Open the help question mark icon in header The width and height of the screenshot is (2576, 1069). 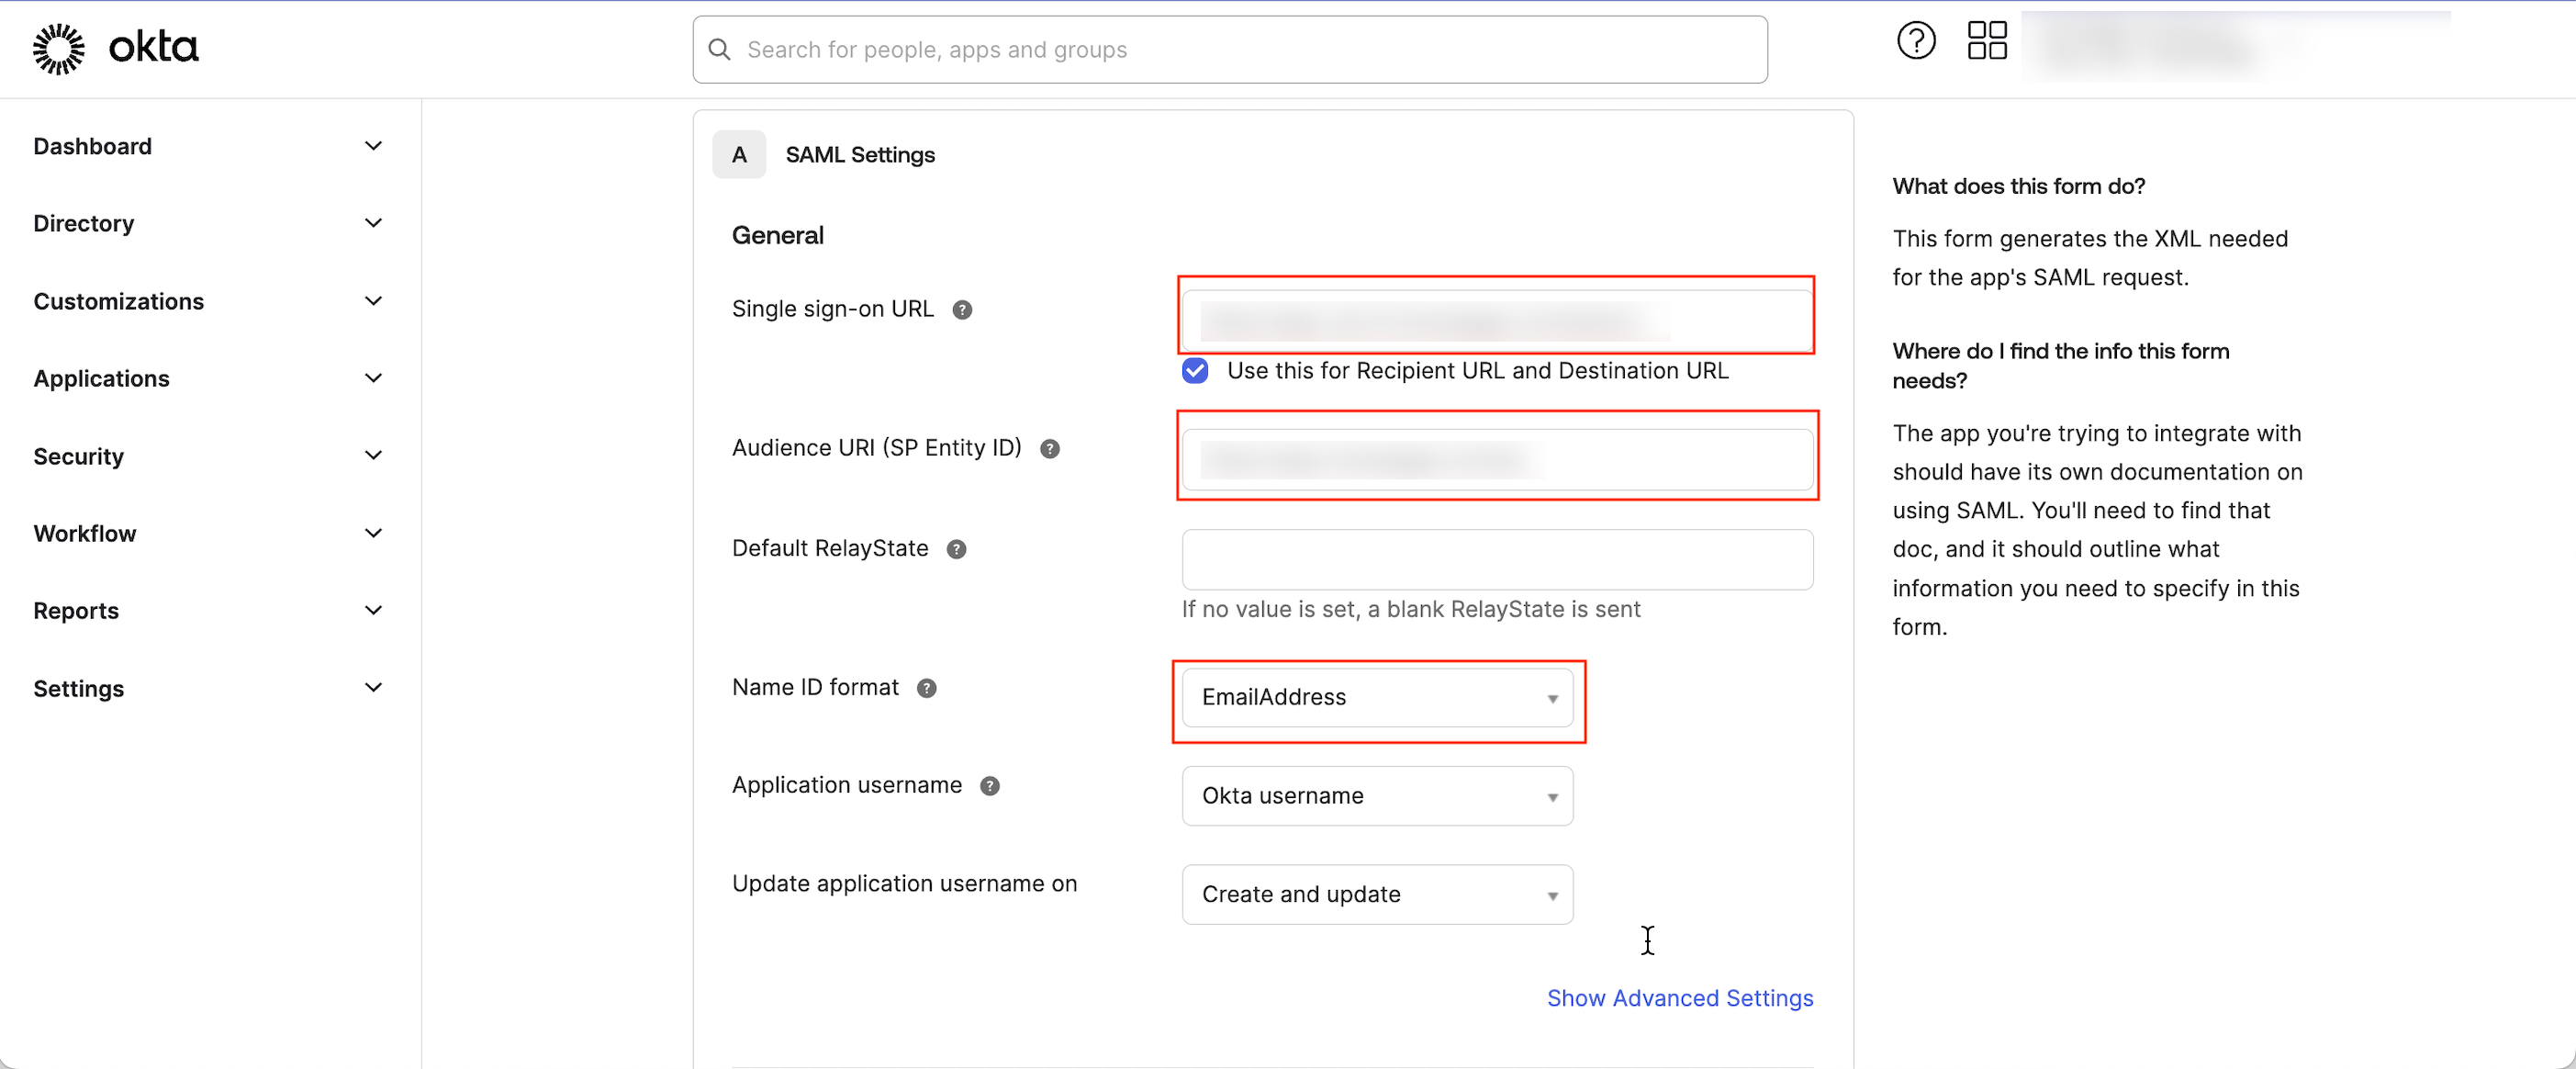coord(1916,41)
